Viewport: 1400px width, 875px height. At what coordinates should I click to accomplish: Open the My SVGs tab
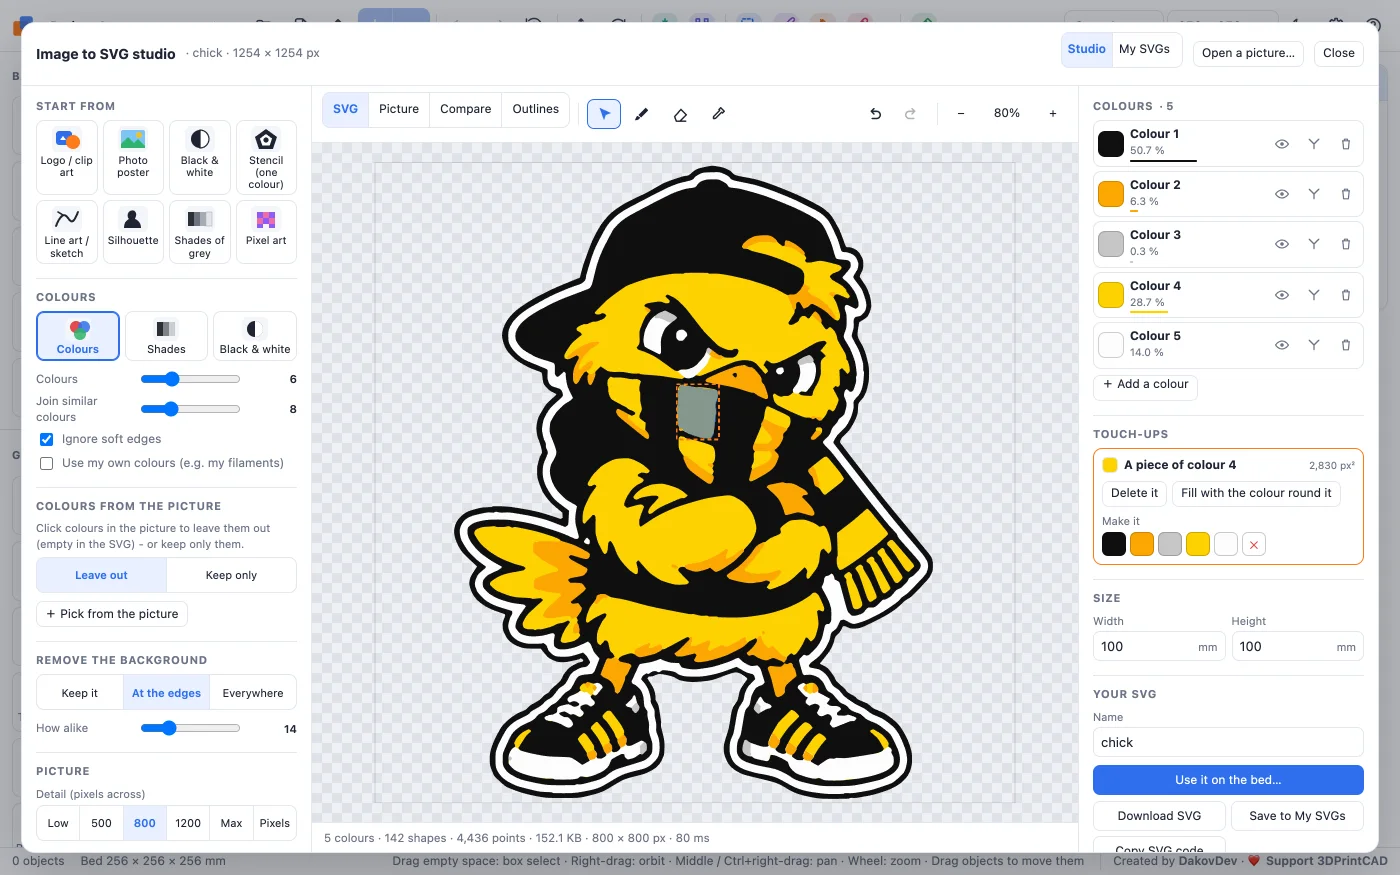[x=1145, y=49]
